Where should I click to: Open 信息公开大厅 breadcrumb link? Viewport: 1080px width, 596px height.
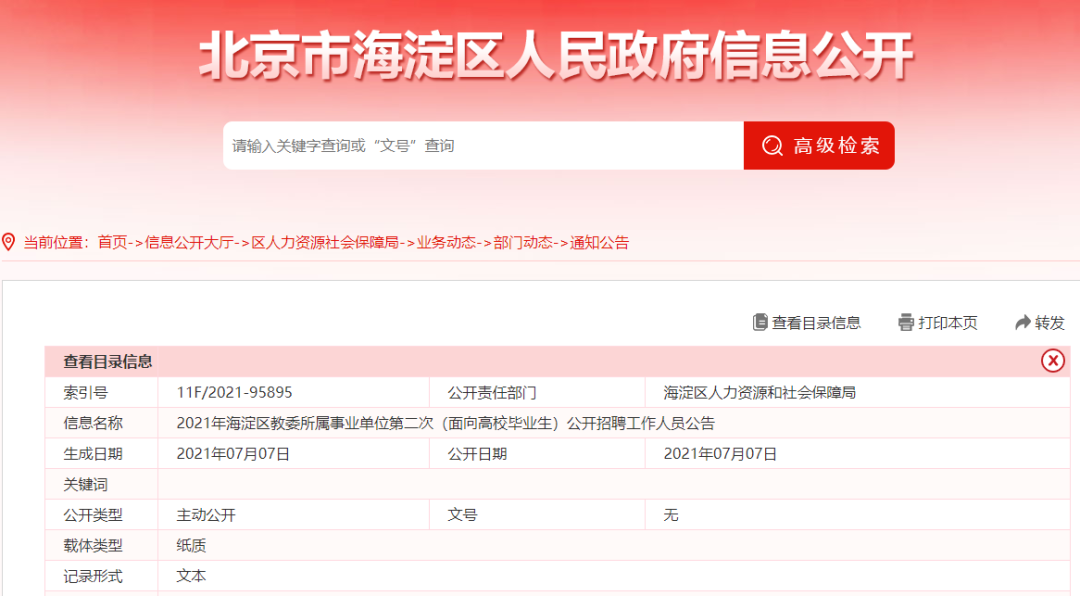point(189,243)
